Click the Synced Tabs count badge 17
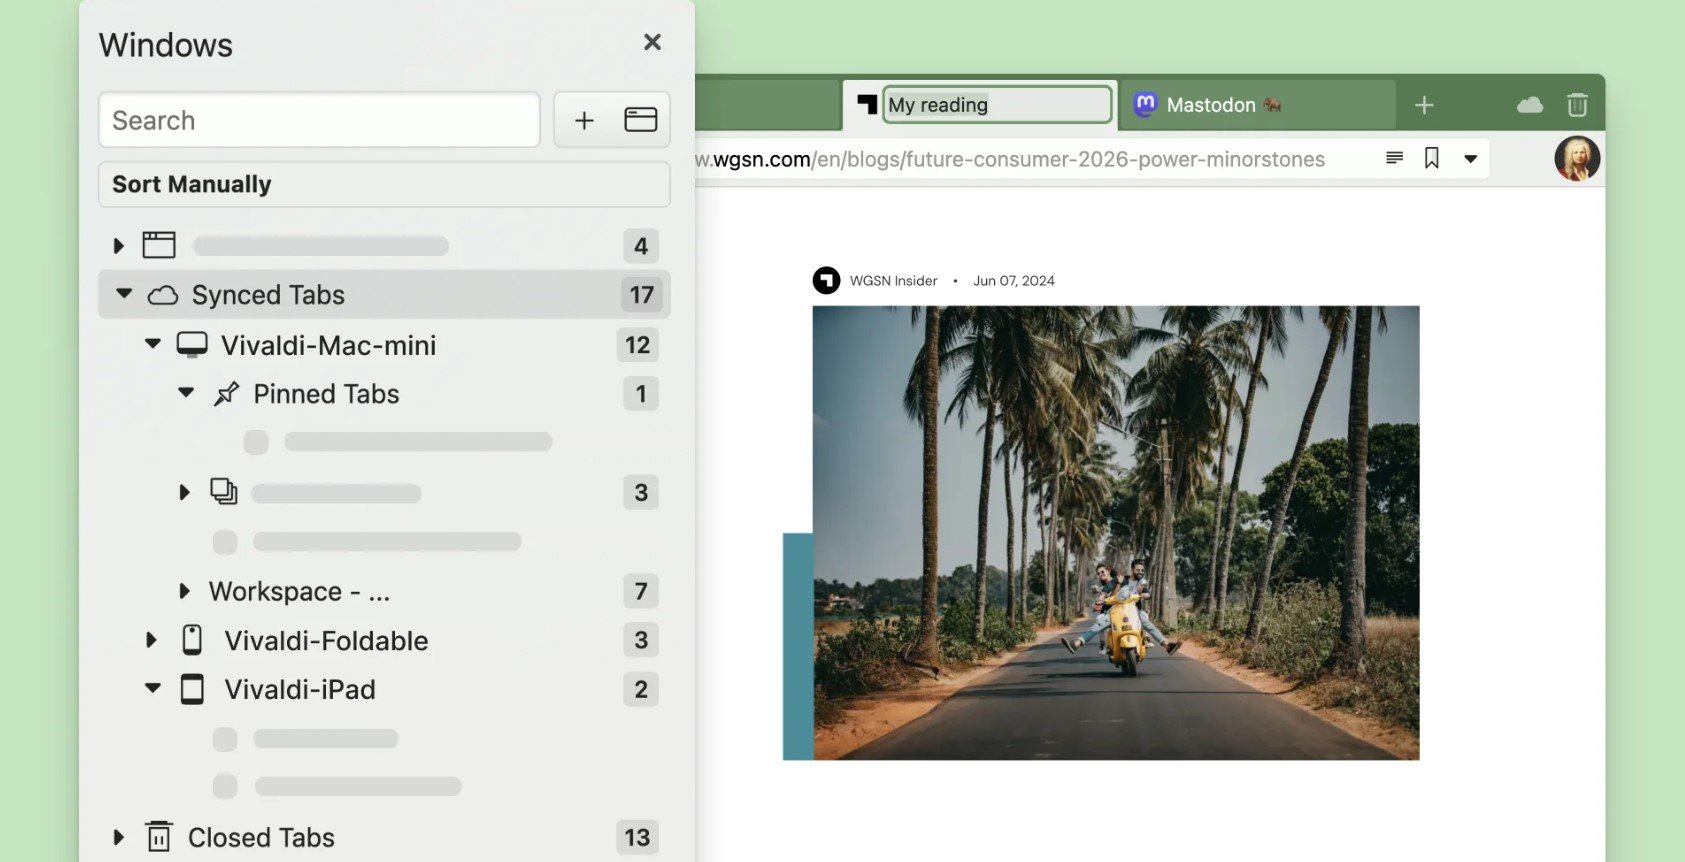1685x862 pixels. (641, 295)
